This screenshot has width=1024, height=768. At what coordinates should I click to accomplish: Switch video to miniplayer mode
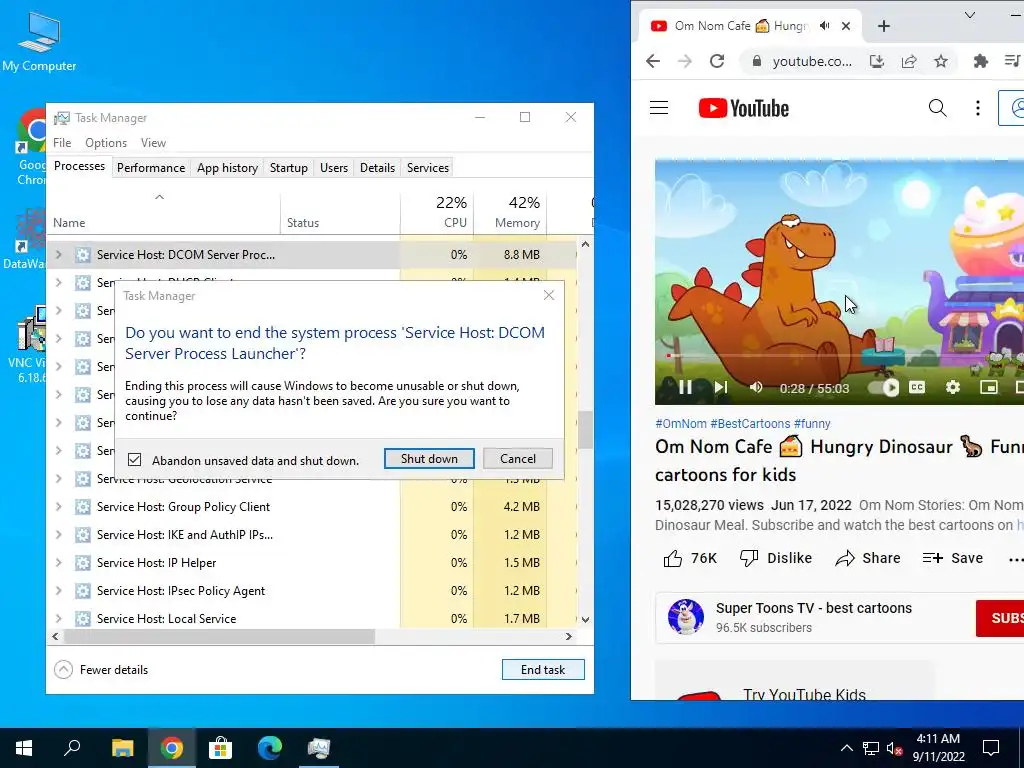point(989,387)
